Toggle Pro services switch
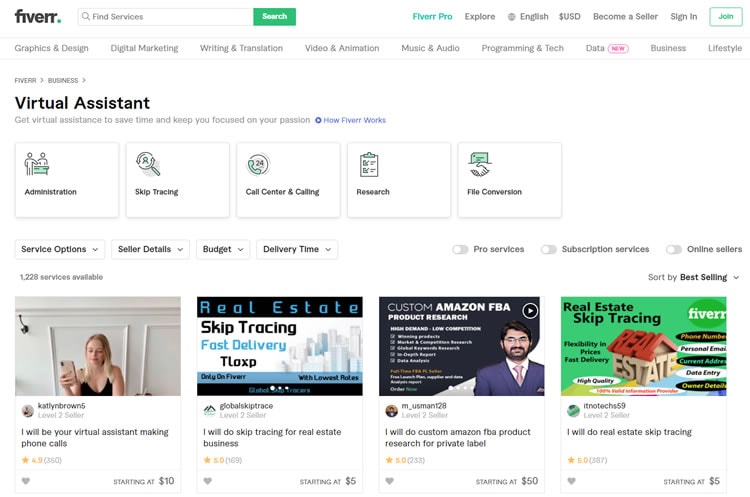750x497 pixels. click(460, 249)
